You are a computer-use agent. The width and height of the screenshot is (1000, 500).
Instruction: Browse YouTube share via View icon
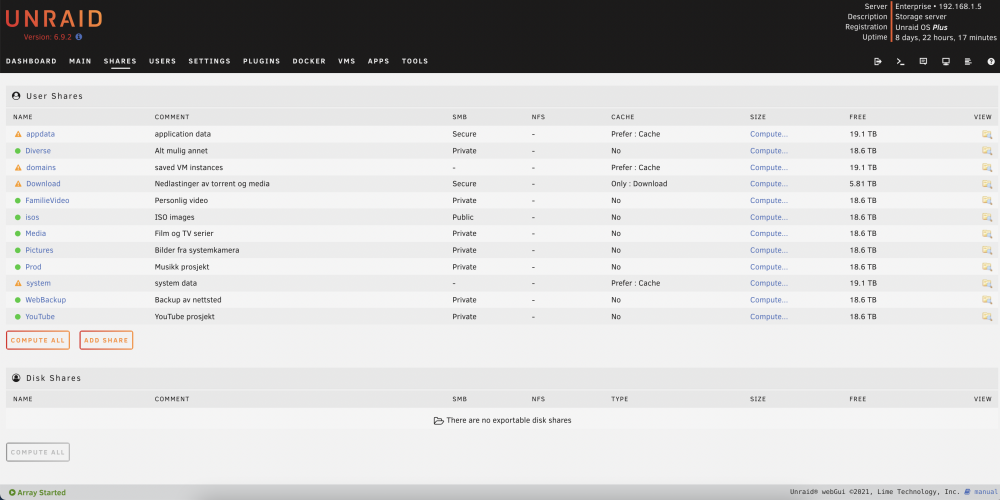click(987, 316)
